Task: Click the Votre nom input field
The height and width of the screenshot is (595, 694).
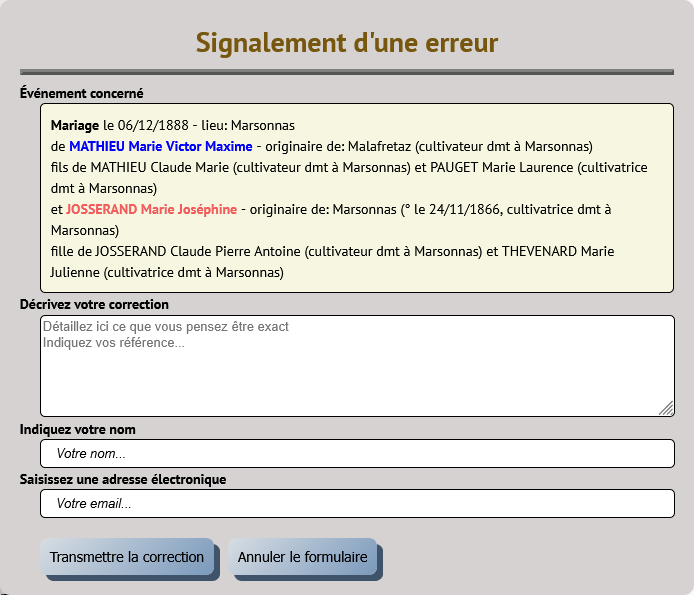Action: [x=357, y=454]
